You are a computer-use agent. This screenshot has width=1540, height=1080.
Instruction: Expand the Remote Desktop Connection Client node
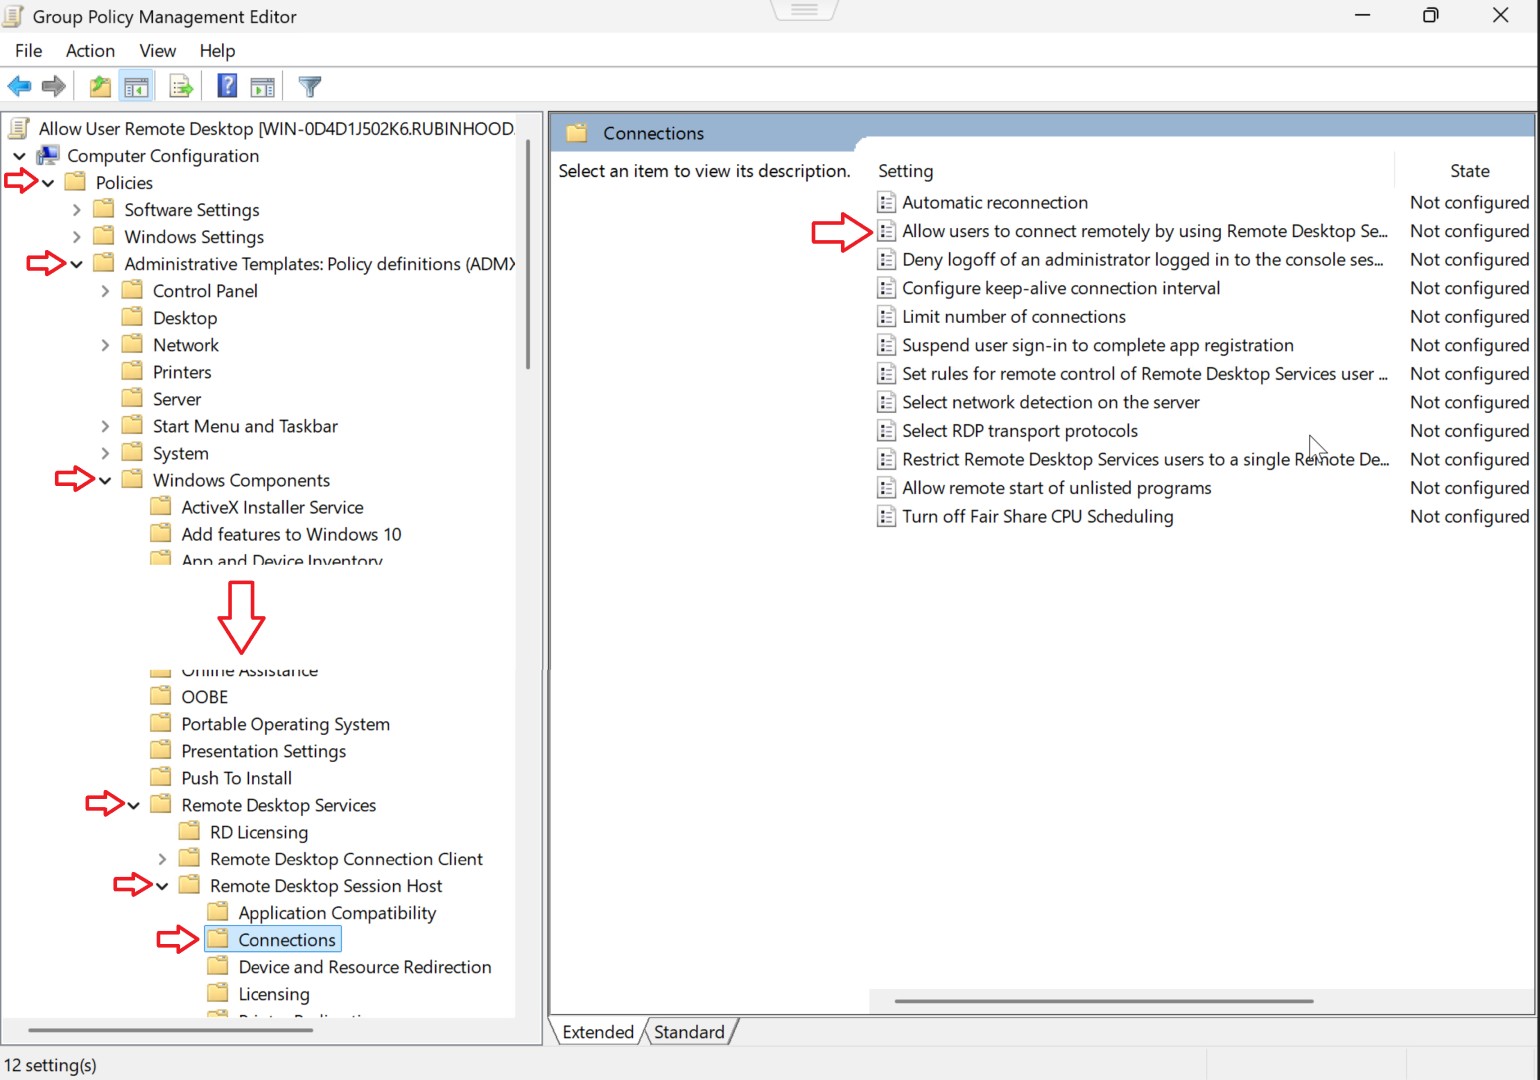pos(162,859)
